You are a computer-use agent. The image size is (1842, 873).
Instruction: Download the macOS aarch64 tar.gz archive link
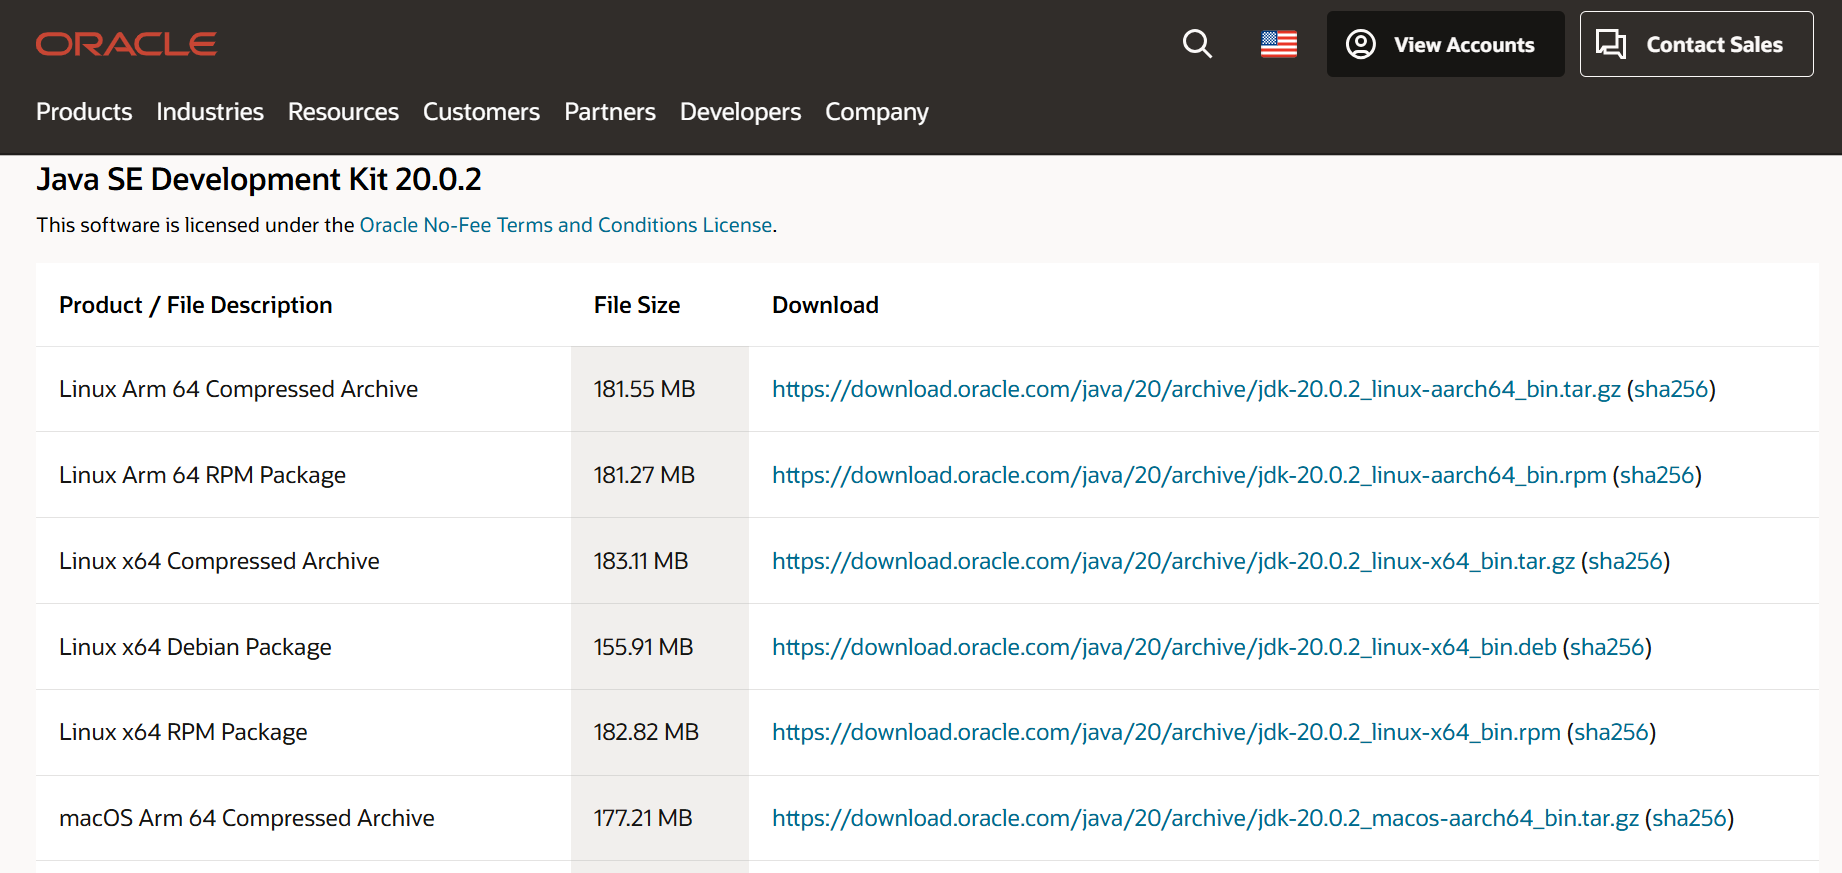(x=1205, y=818)
